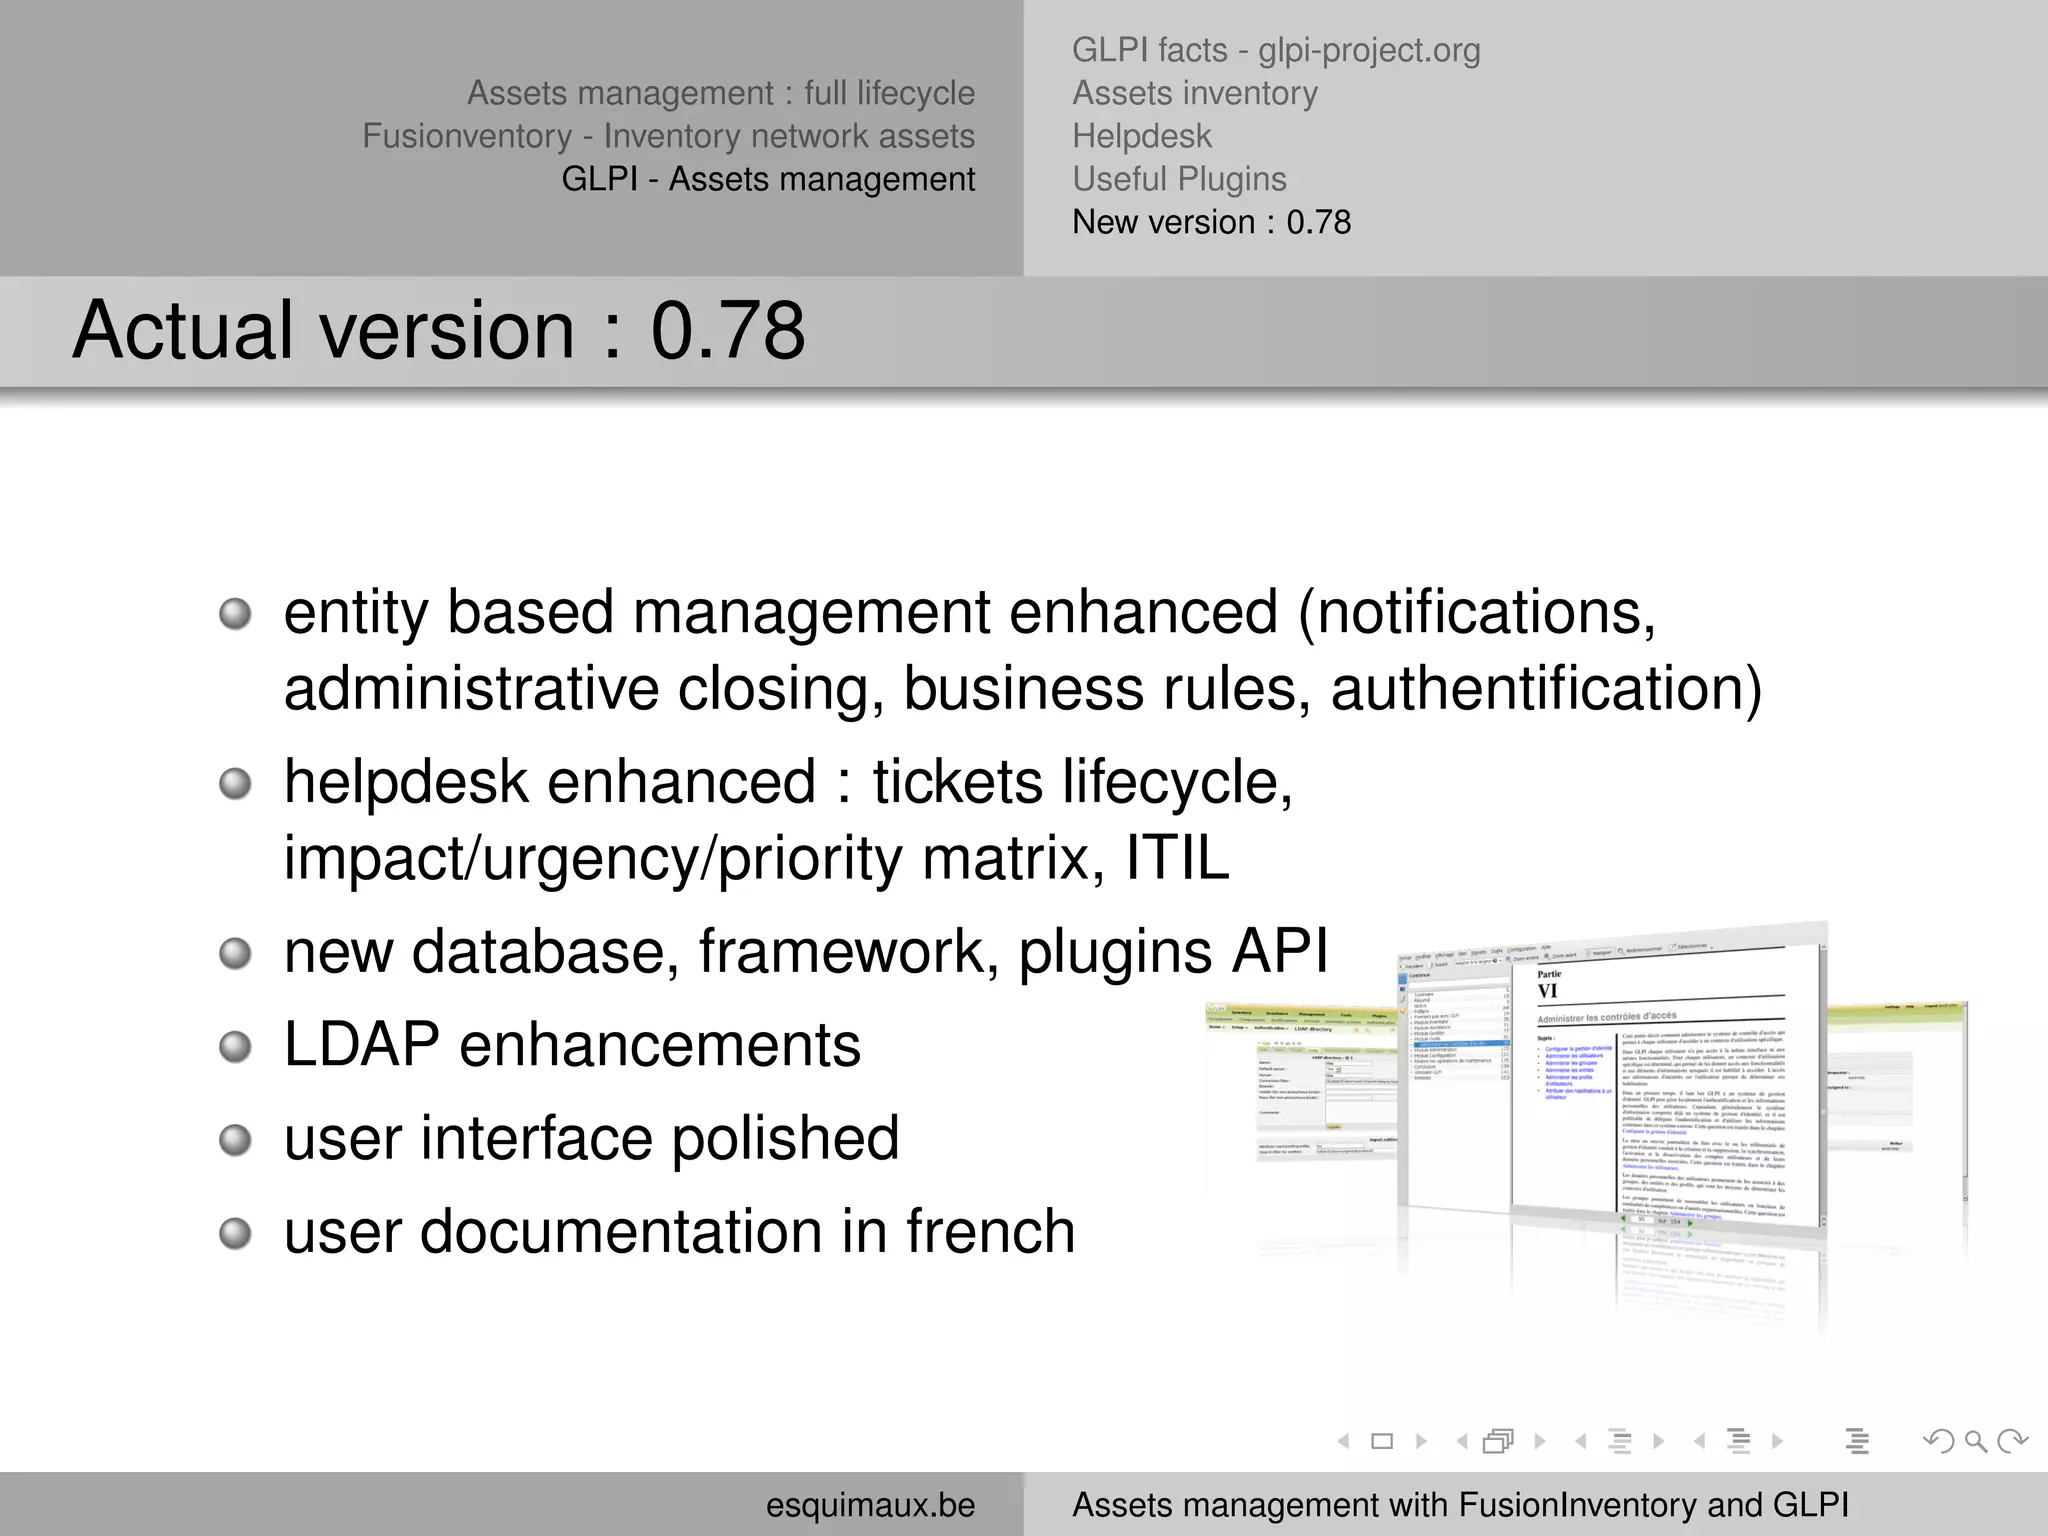Screen dimensions: 2048x1536
Task: Click the text 'impact/urgency/priority matrix, ITIL'
Action: click(x=756, y=858)
